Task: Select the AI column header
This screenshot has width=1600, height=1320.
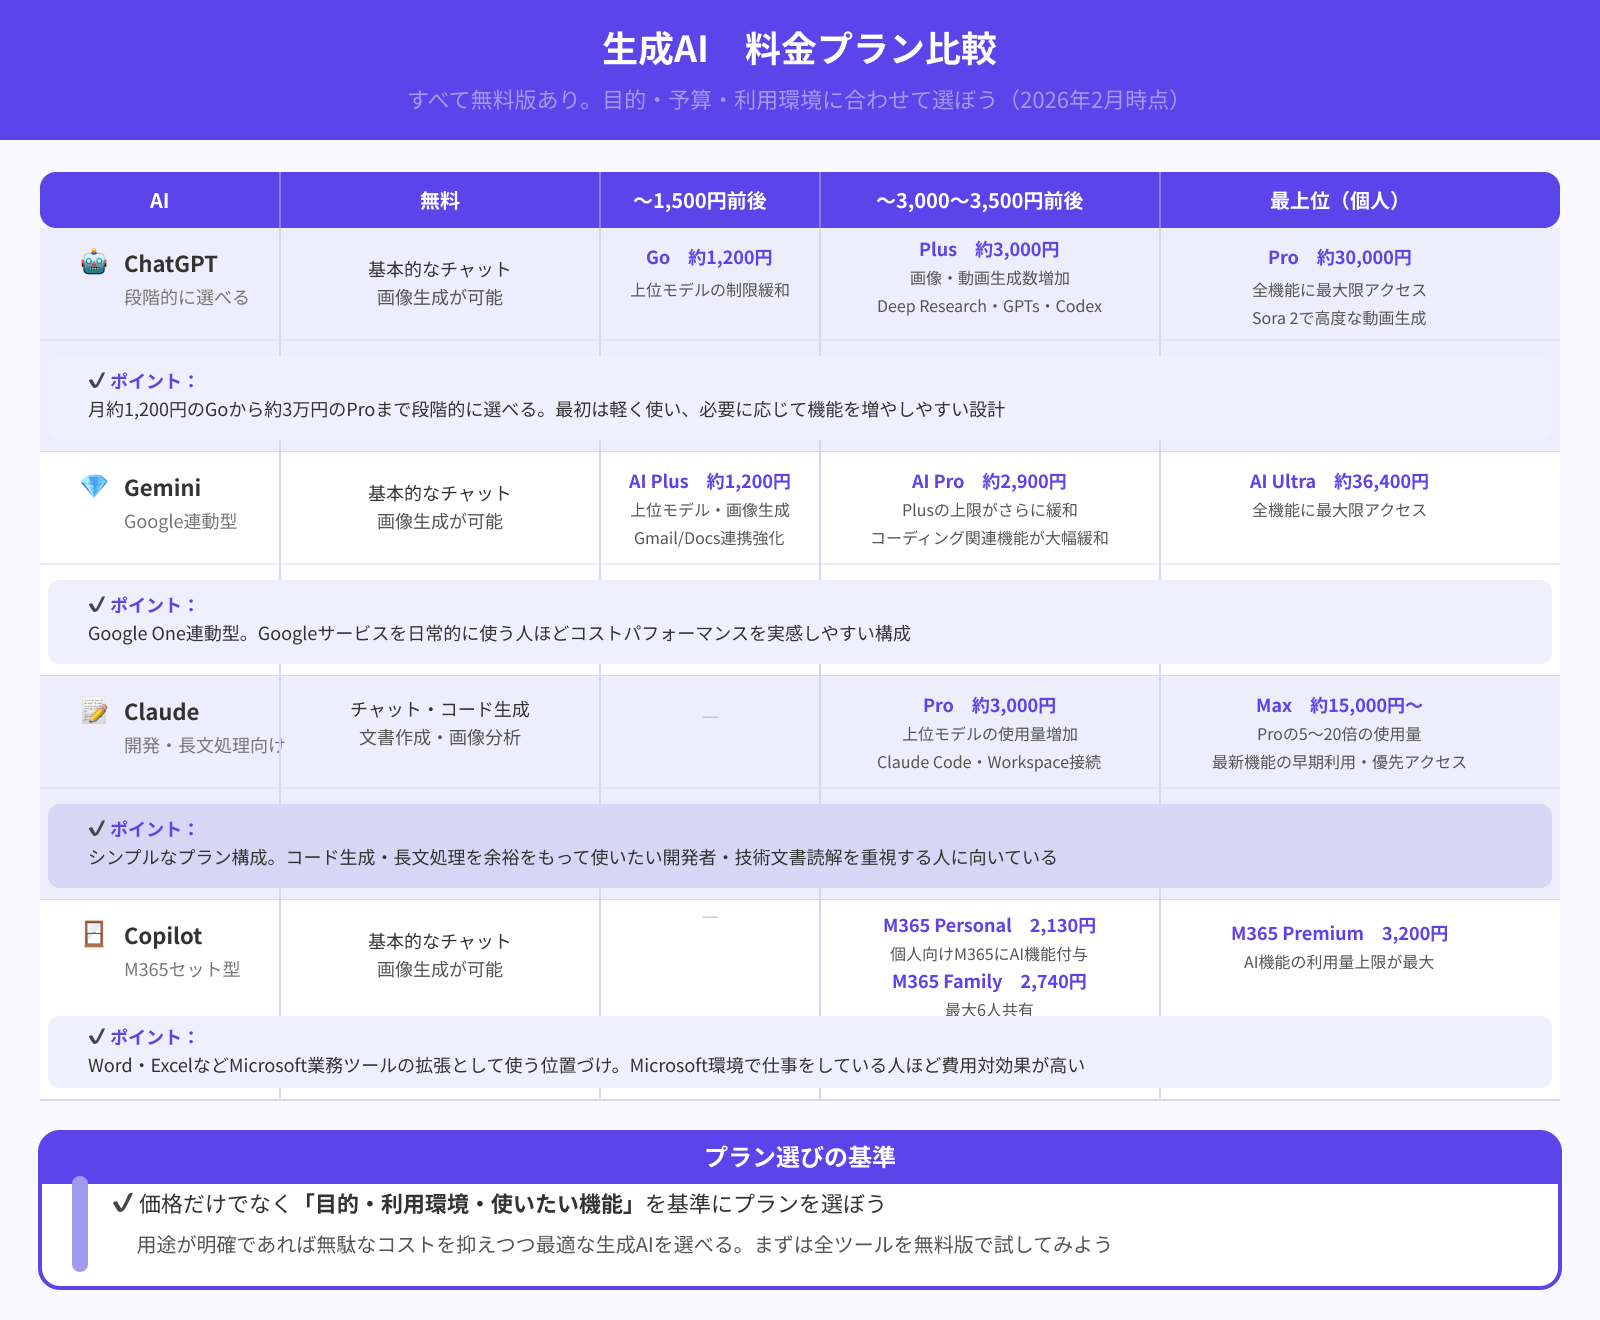Action: tap(160, 201)
